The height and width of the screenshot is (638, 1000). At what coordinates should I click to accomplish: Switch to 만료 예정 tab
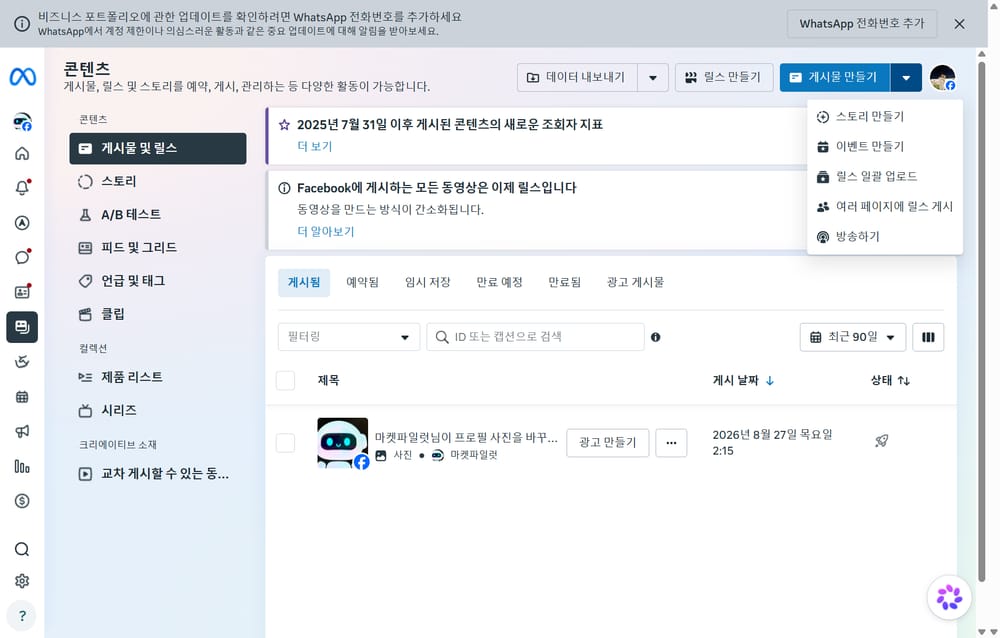499,283
